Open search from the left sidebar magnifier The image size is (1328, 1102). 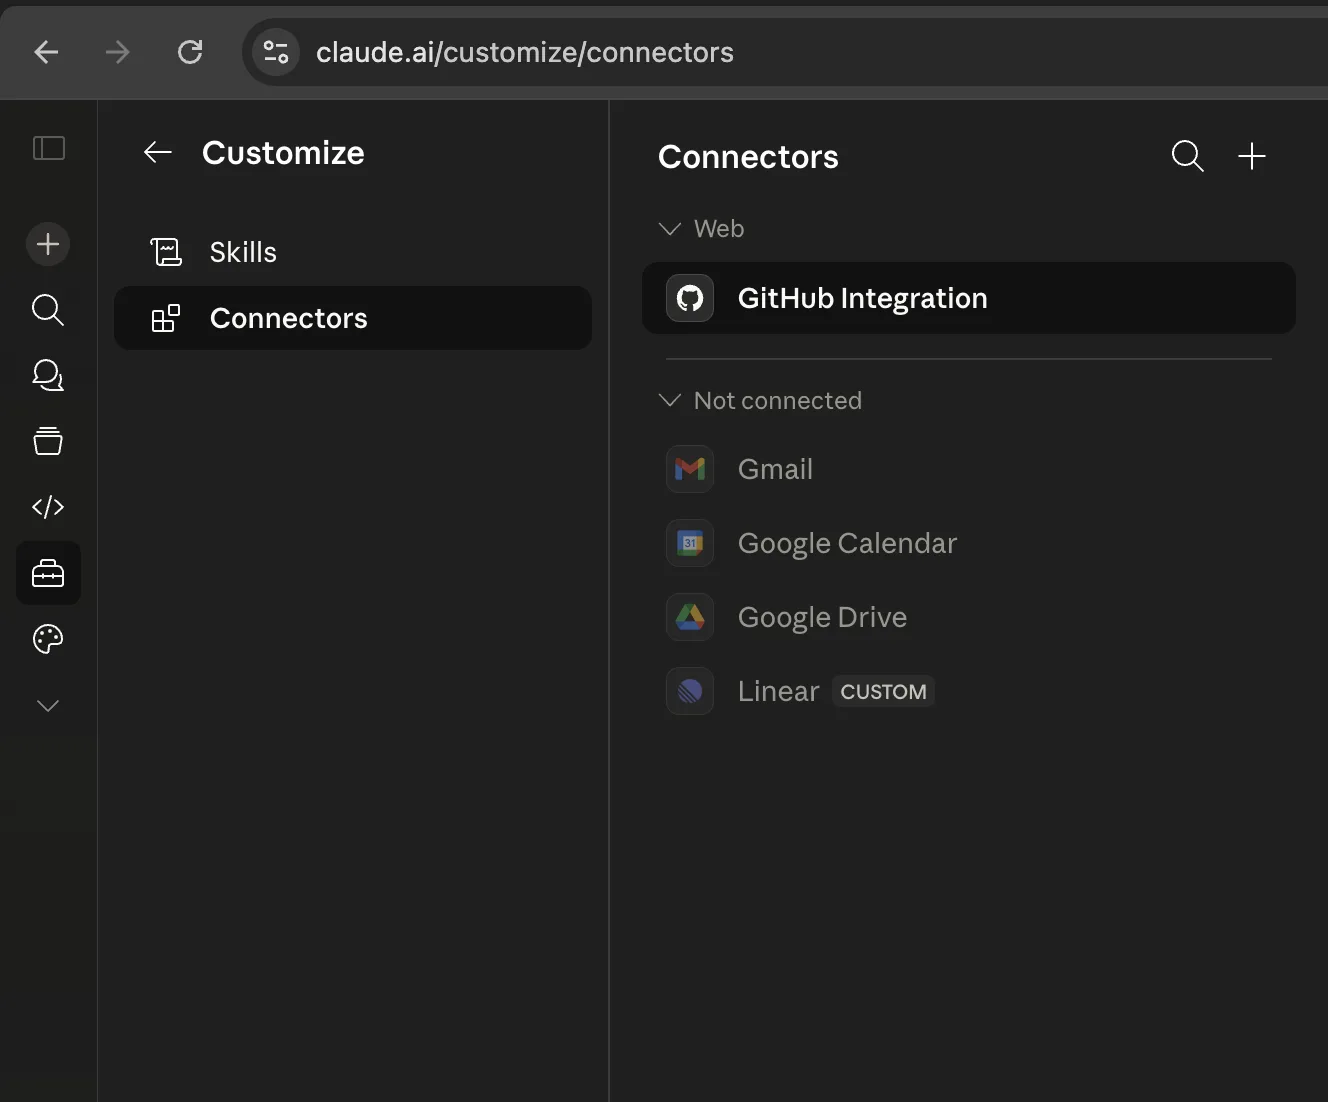tap(48, 310)
